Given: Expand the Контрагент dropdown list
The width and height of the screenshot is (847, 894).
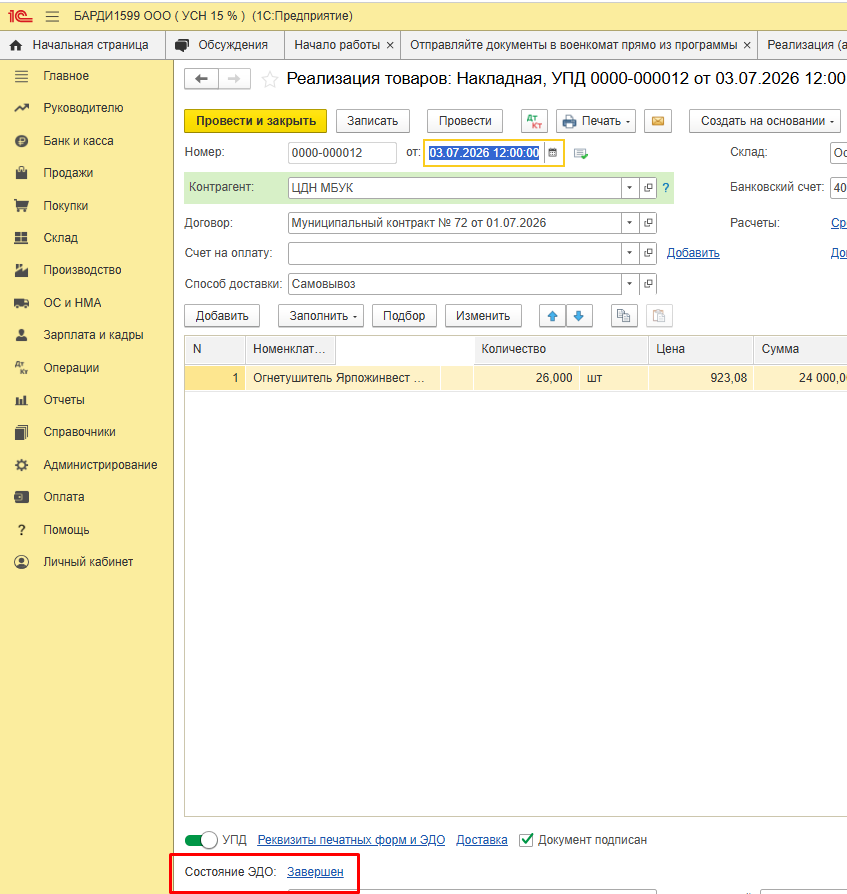Looking at the screenshot, I should pos(630,188).
